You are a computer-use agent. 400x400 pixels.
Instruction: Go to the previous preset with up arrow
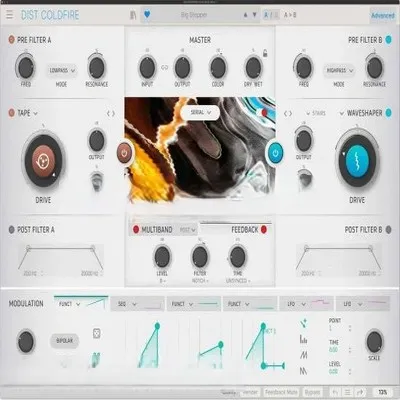tap(246, 15)
